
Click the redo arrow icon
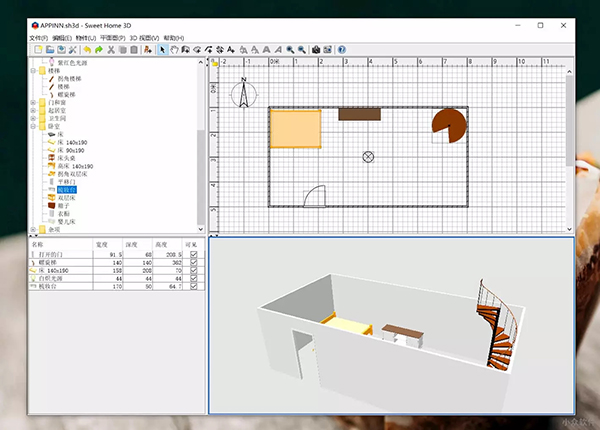click(x=98, y=49)
